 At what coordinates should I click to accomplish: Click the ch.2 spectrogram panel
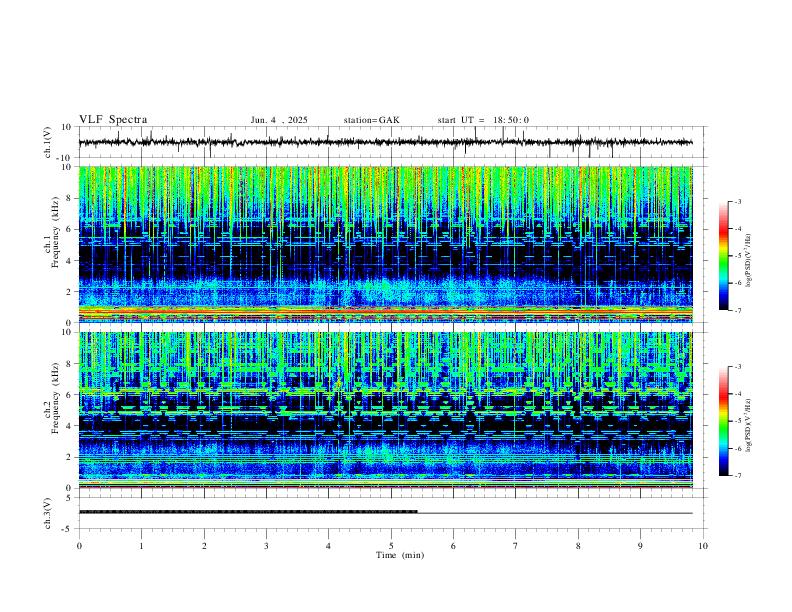click(385, 410)
